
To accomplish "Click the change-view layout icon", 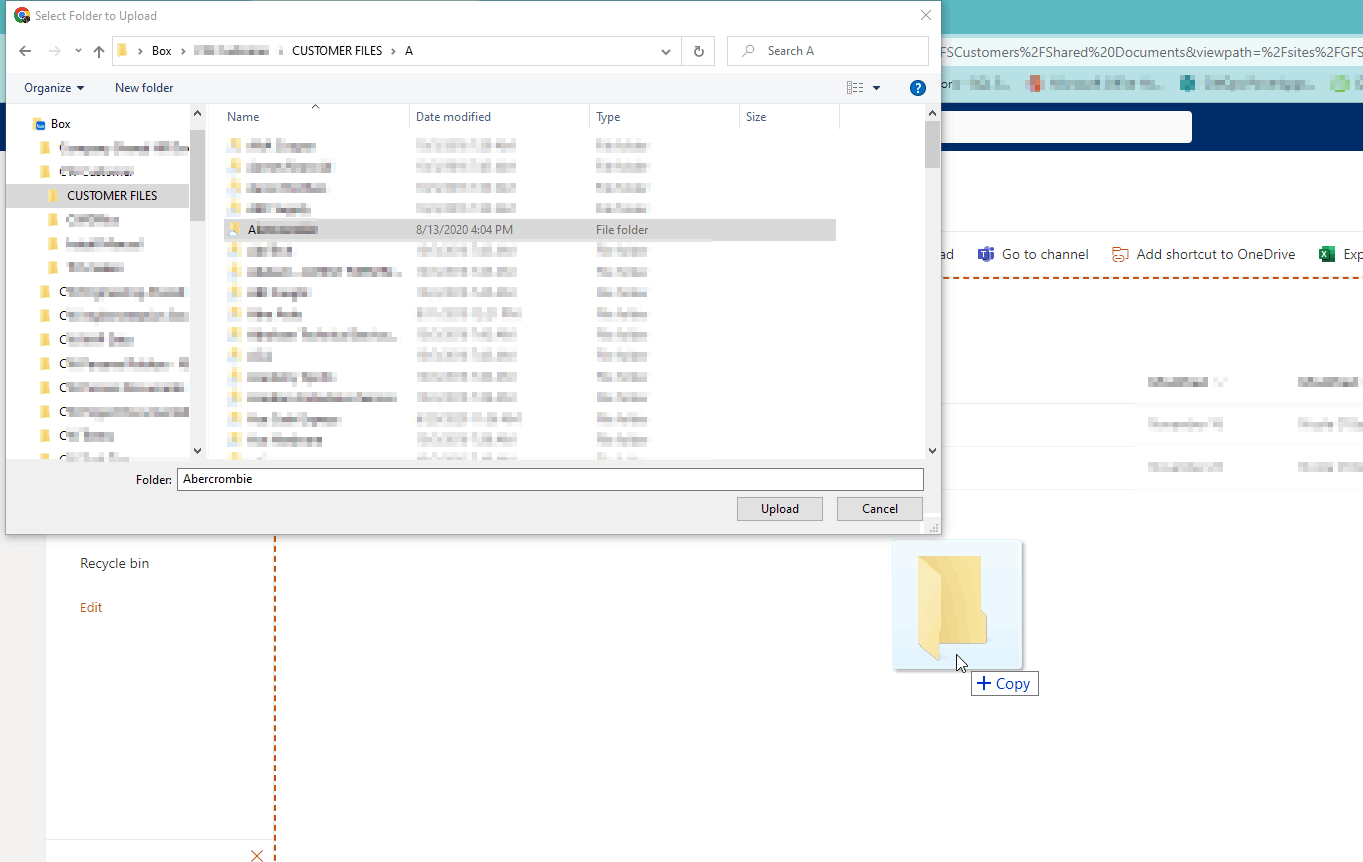I will pyautogui.click(x=857, y=87).
